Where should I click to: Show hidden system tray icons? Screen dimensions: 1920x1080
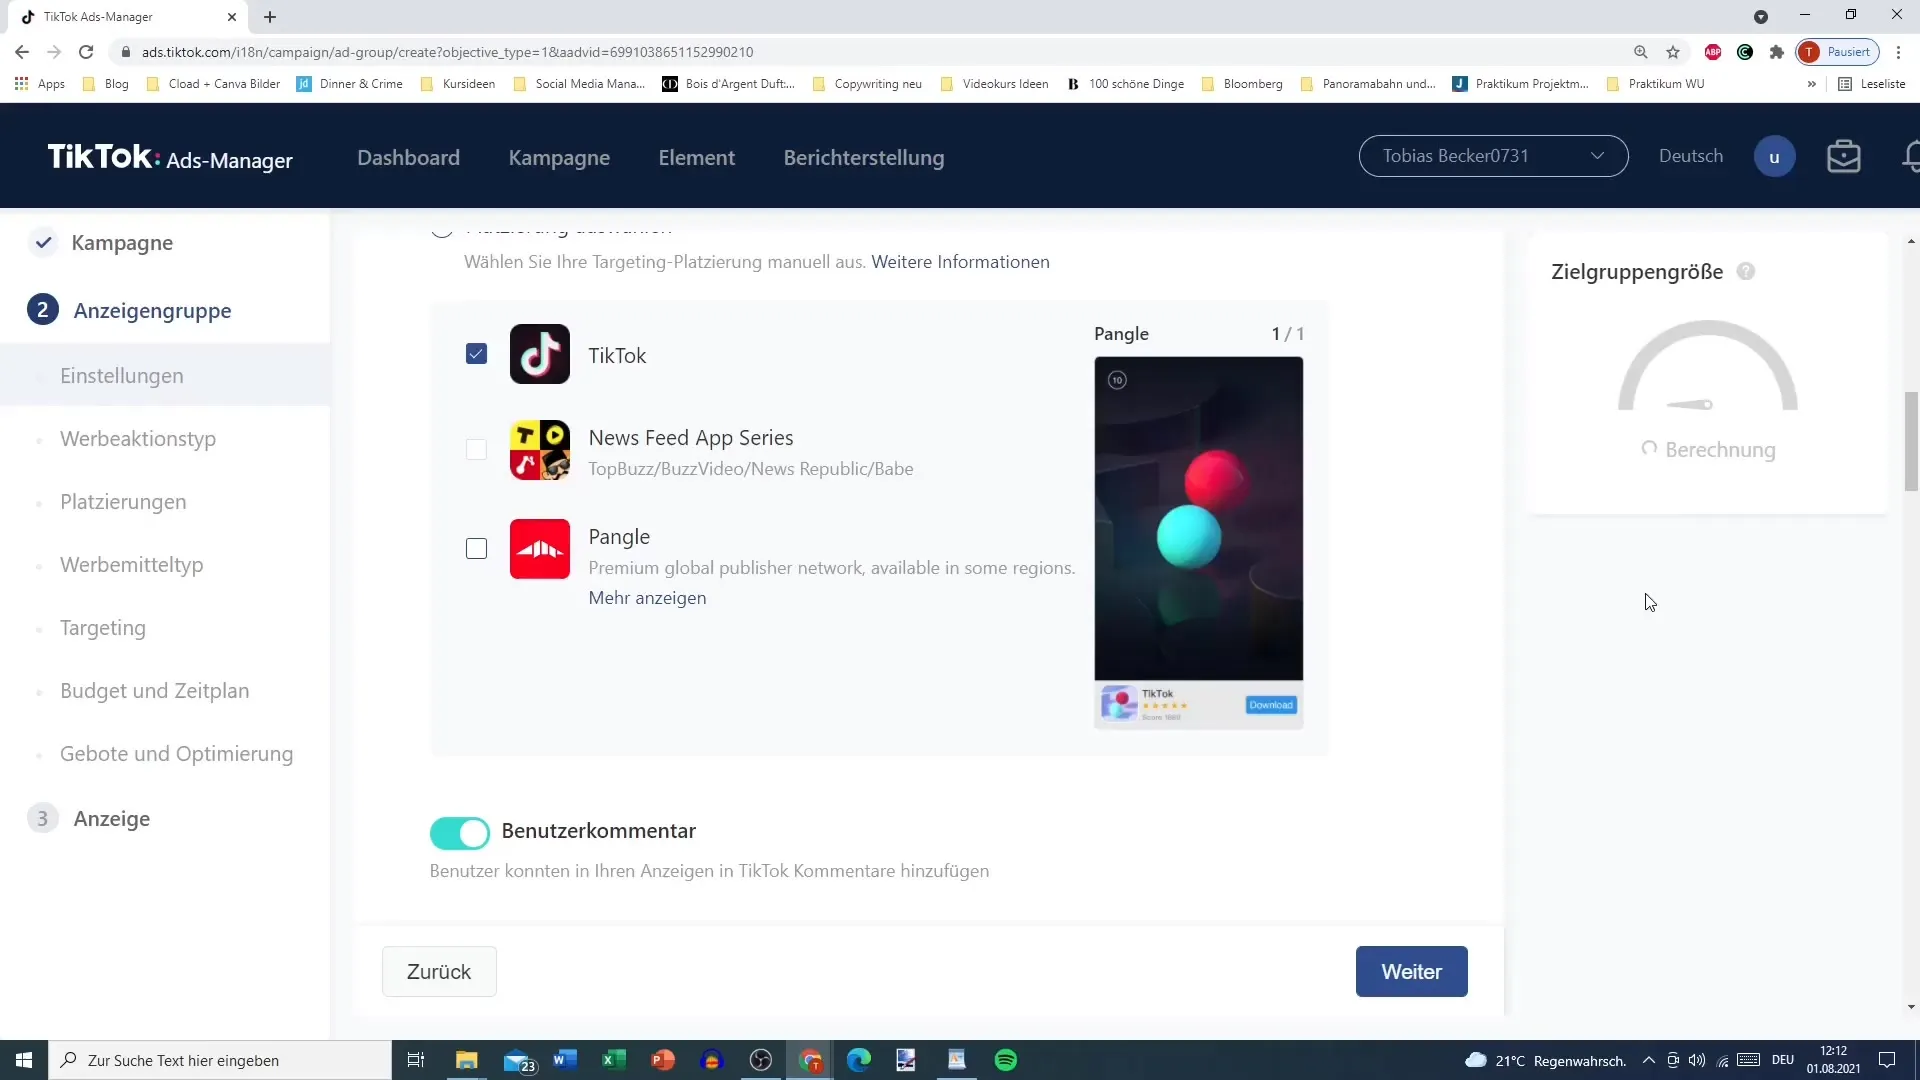[1648, 1060]
